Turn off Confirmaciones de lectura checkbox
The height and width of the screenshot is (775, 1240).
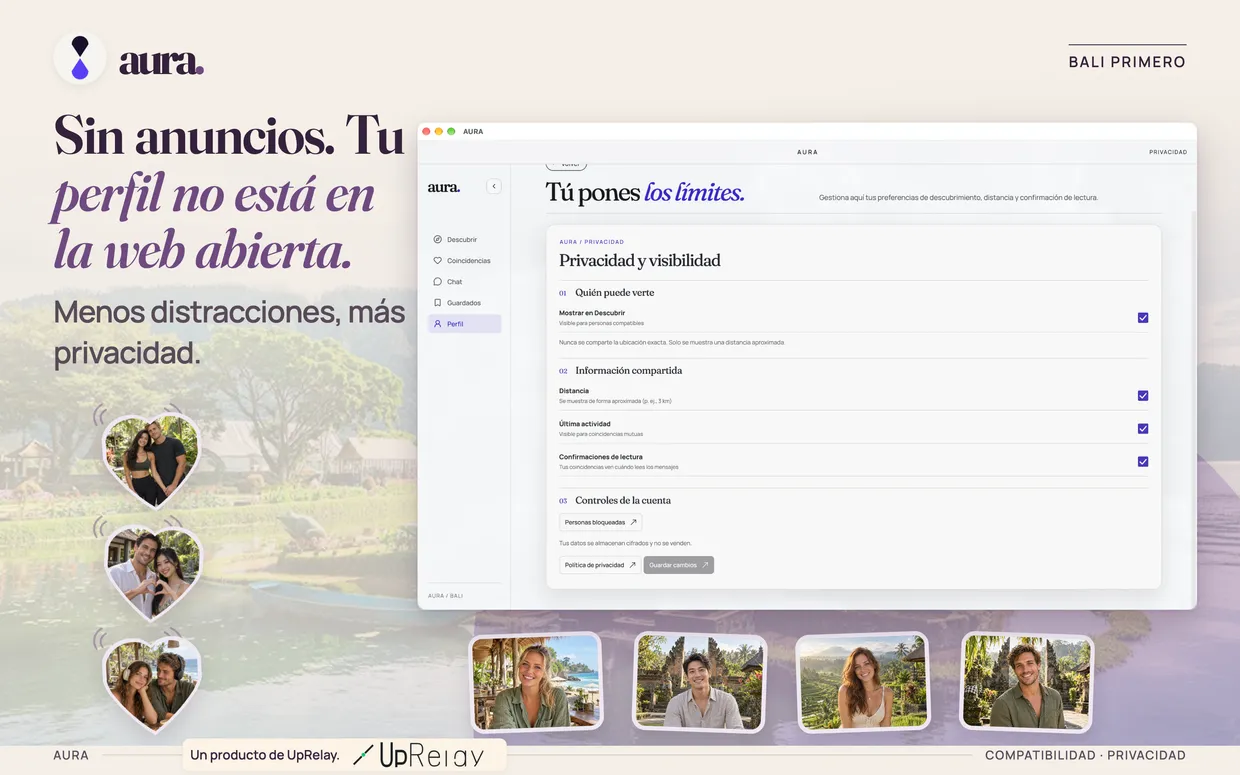(x=1143, y=462)
